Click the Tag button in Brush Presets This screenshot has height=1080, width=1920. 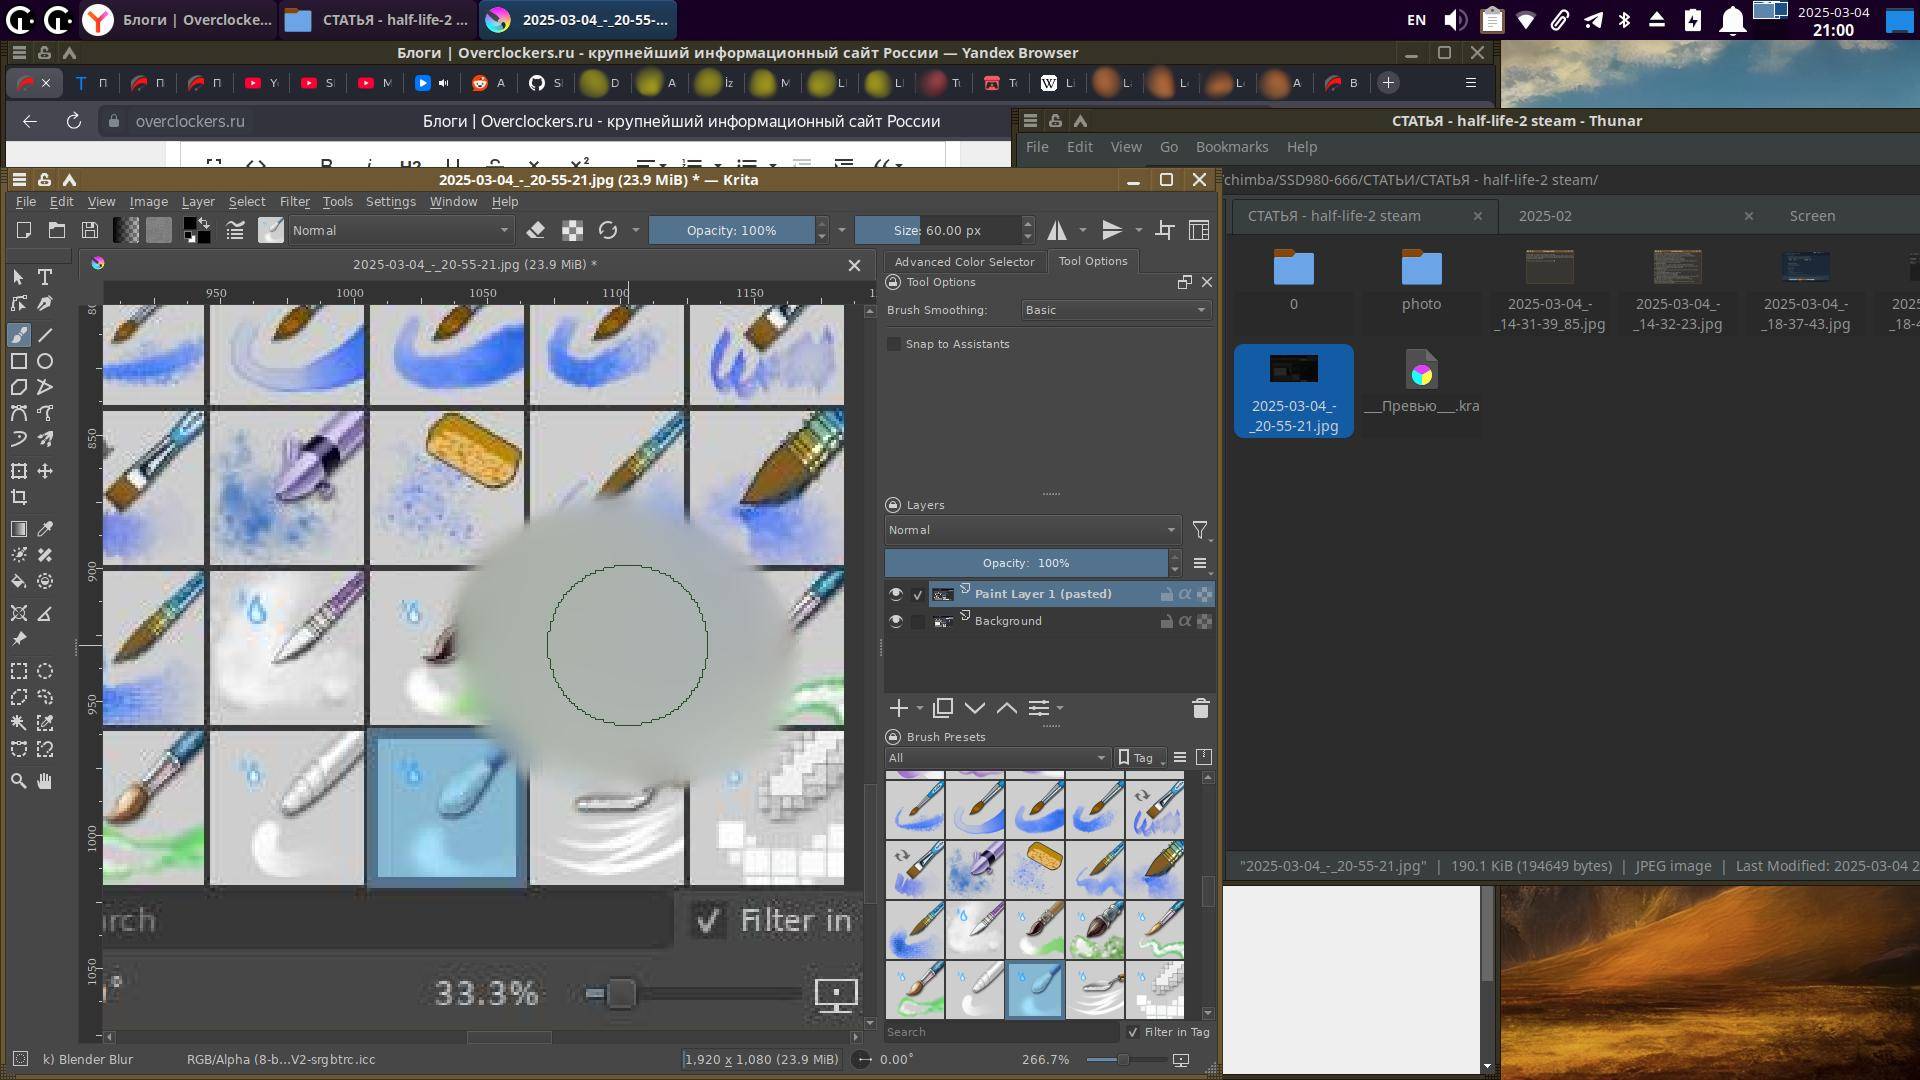click(x=1140, y=758)
